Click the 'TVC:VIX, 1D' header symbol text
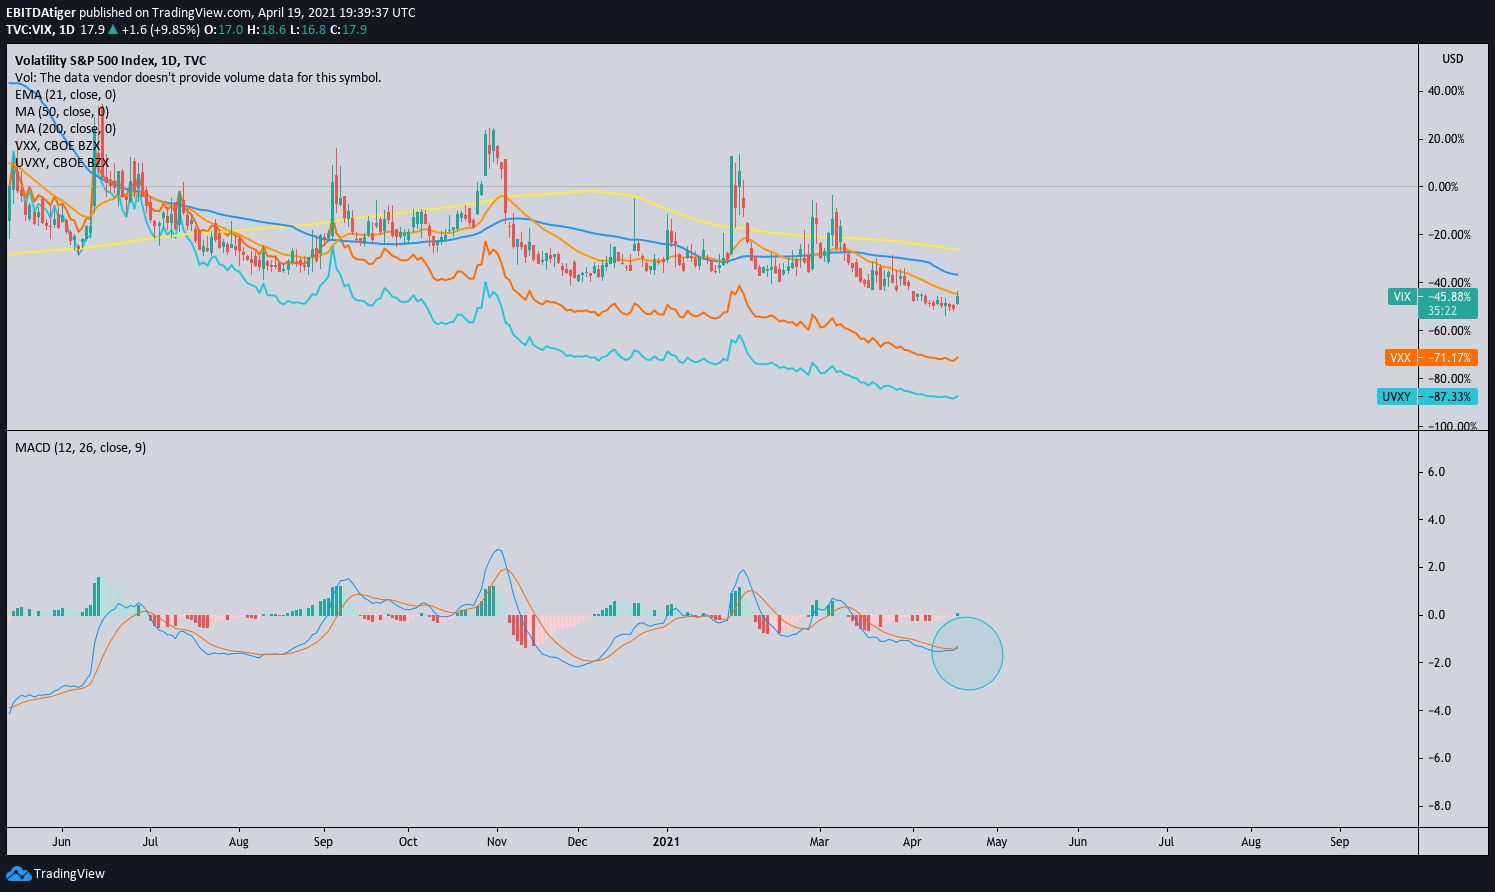Viewport: 1495px width, 892px height. coord(40,30)
